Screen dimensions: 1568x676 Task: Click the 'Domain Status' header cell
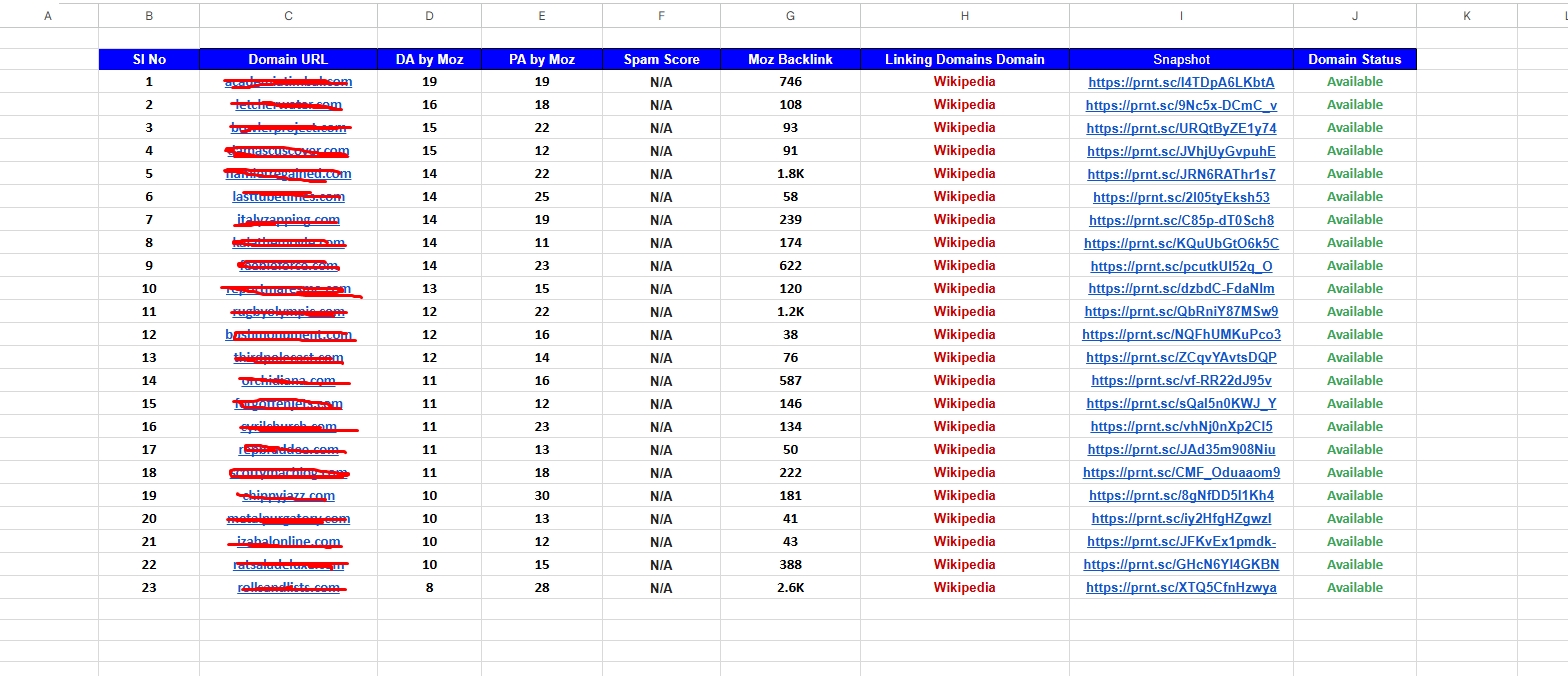pyautogui.click(x=1354, y=59)
